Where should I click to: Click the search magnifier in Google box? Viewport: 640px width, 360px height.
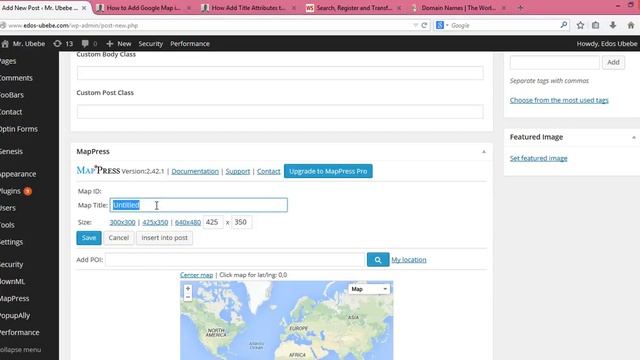564,25
